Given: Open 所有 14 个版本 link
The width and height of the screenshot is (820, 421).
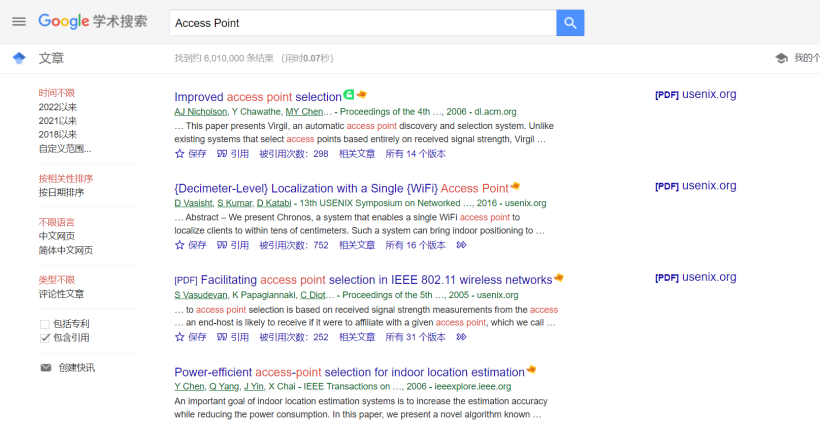Looking at the screenshot, I should [x=416, y=154].
